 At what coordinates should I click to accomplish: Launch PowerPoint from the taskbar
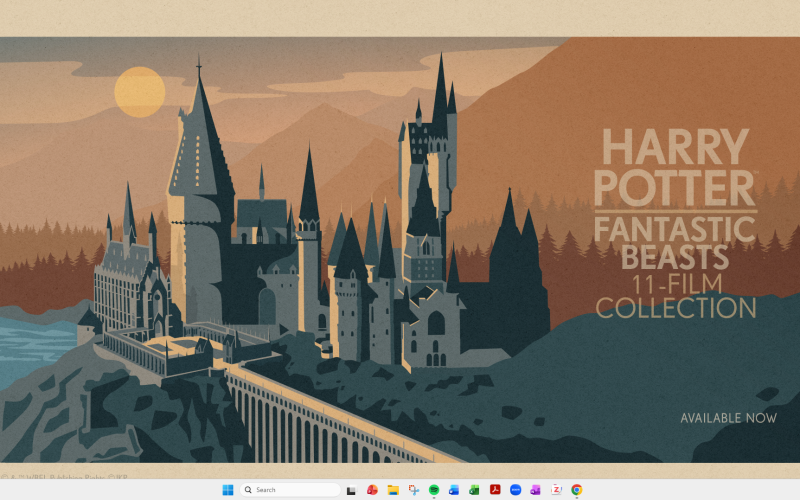tap(372, 490)
